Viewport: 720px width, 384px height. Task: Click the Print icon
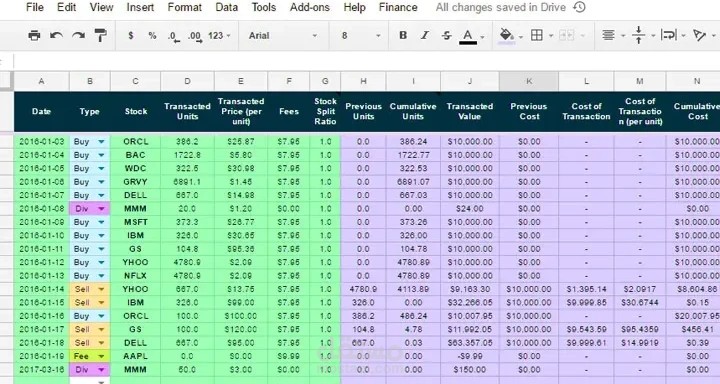(34, 35)
